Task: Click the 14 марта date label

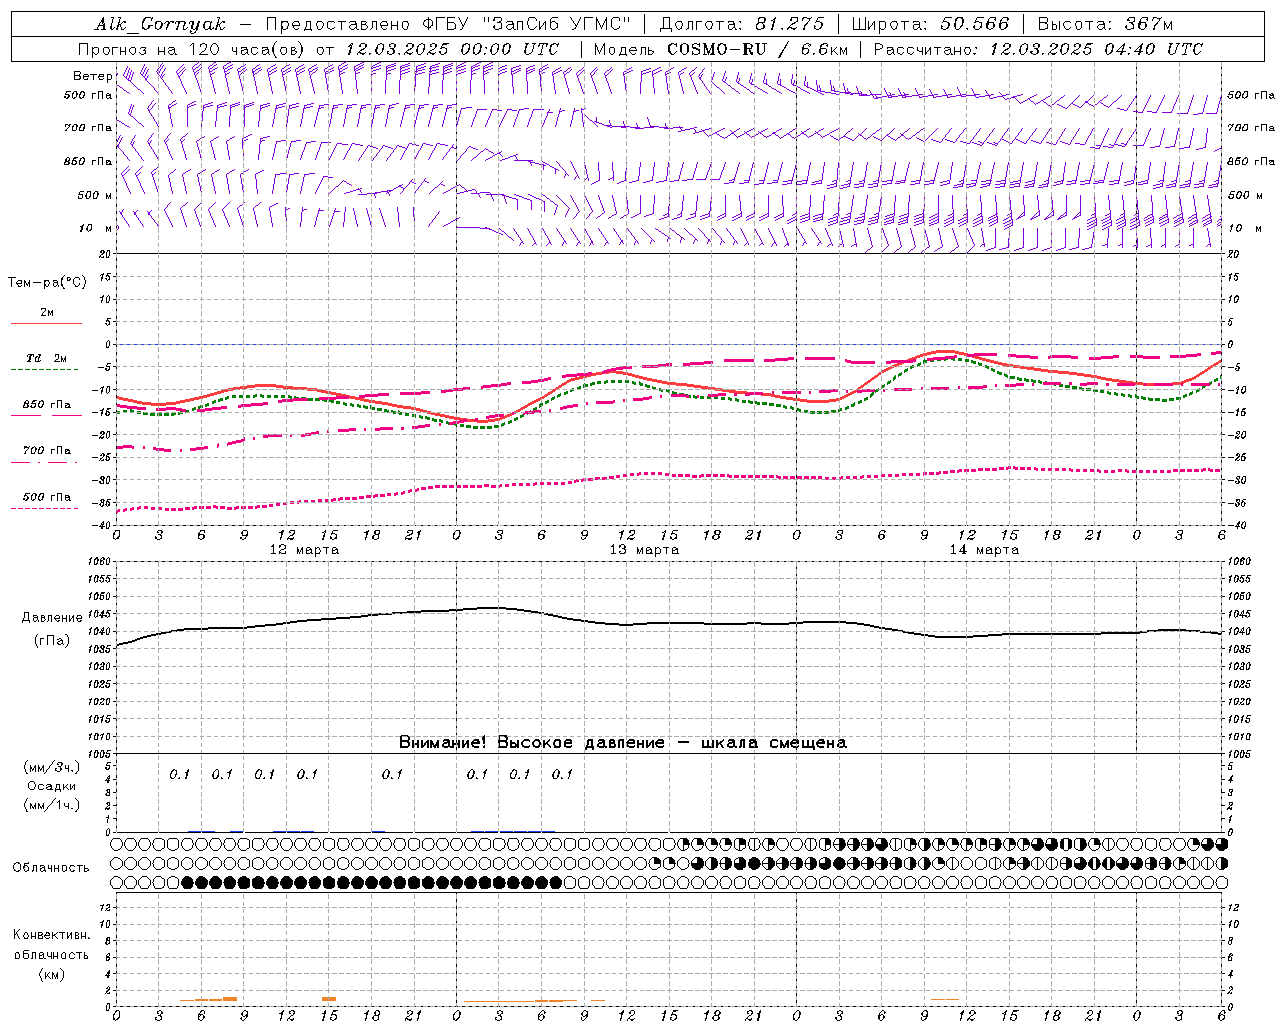Action: pos(984,549)
